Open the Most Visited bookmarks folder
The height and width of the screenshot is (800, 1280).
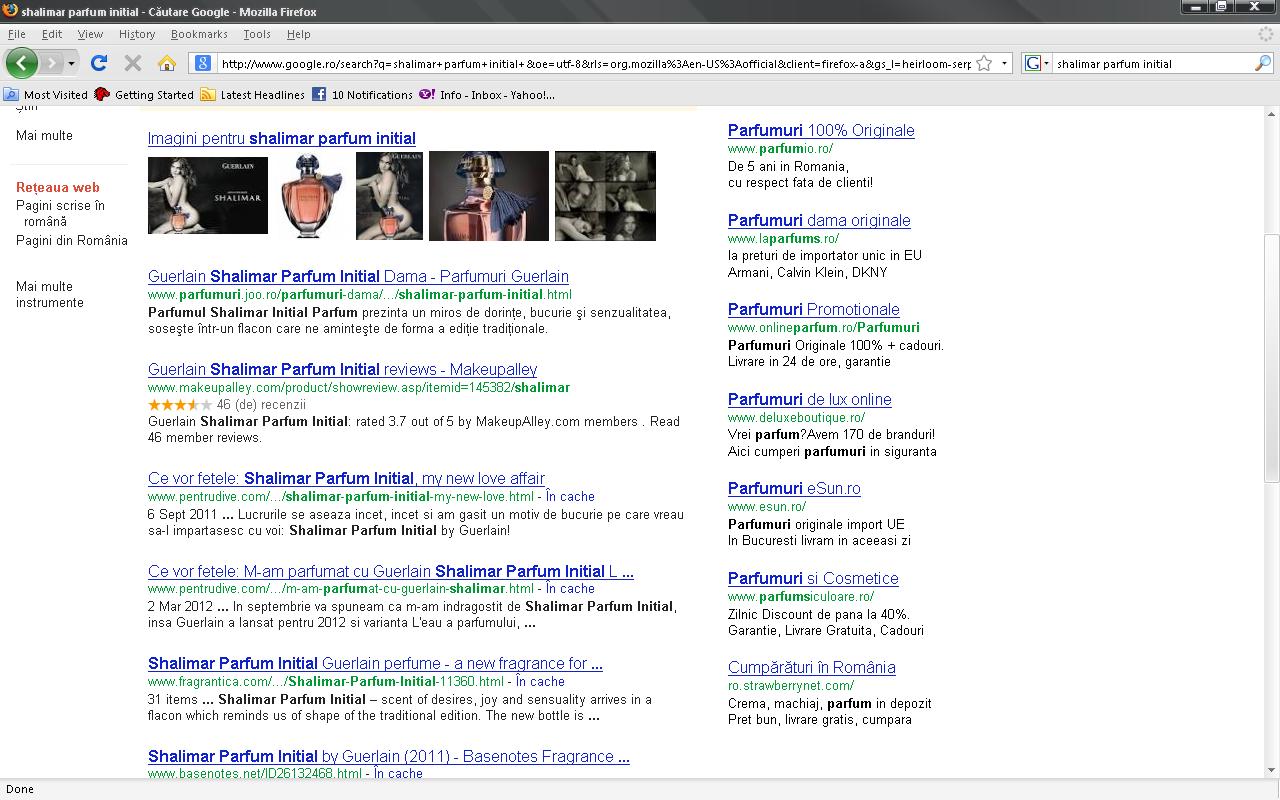tap(46, 95)
